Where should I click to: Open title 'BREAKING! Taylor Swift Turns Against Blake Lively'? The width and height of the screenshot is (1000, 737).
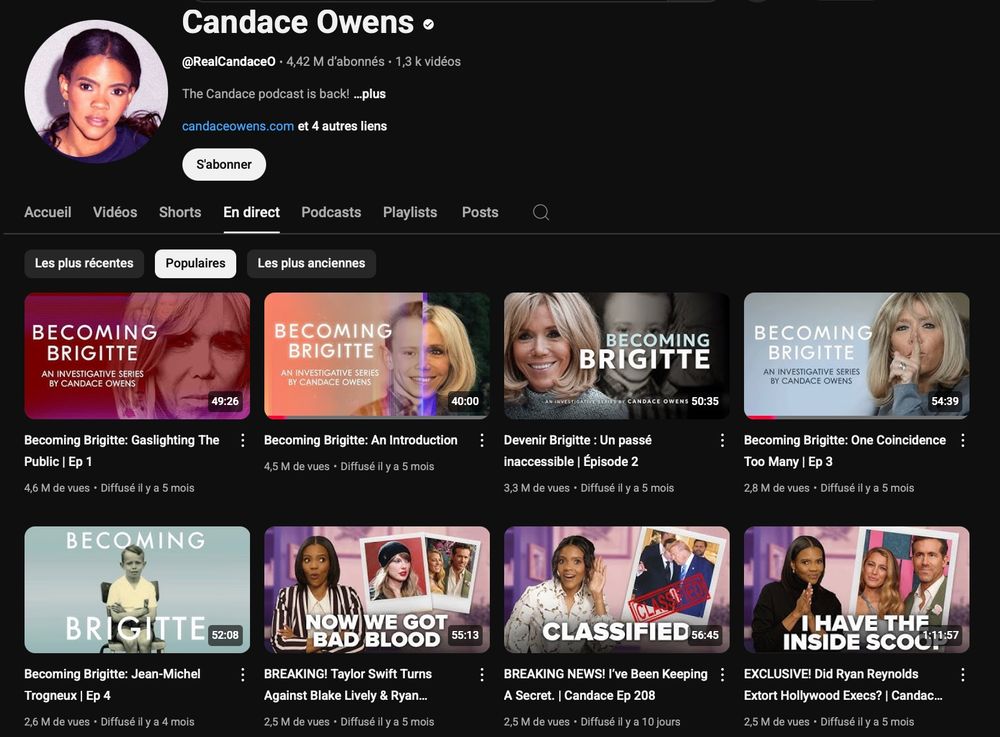(x=348, y=685)
